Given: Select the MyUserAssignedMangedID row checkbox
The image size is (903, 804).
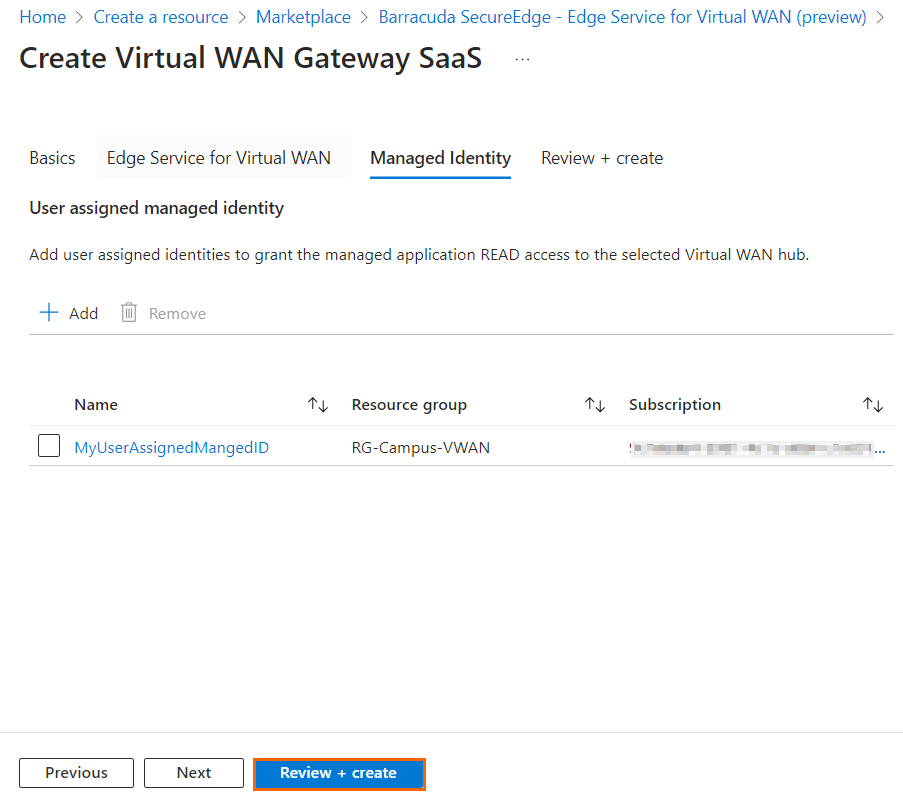Looking at the screenshot, I should click(x=49, y=447).
